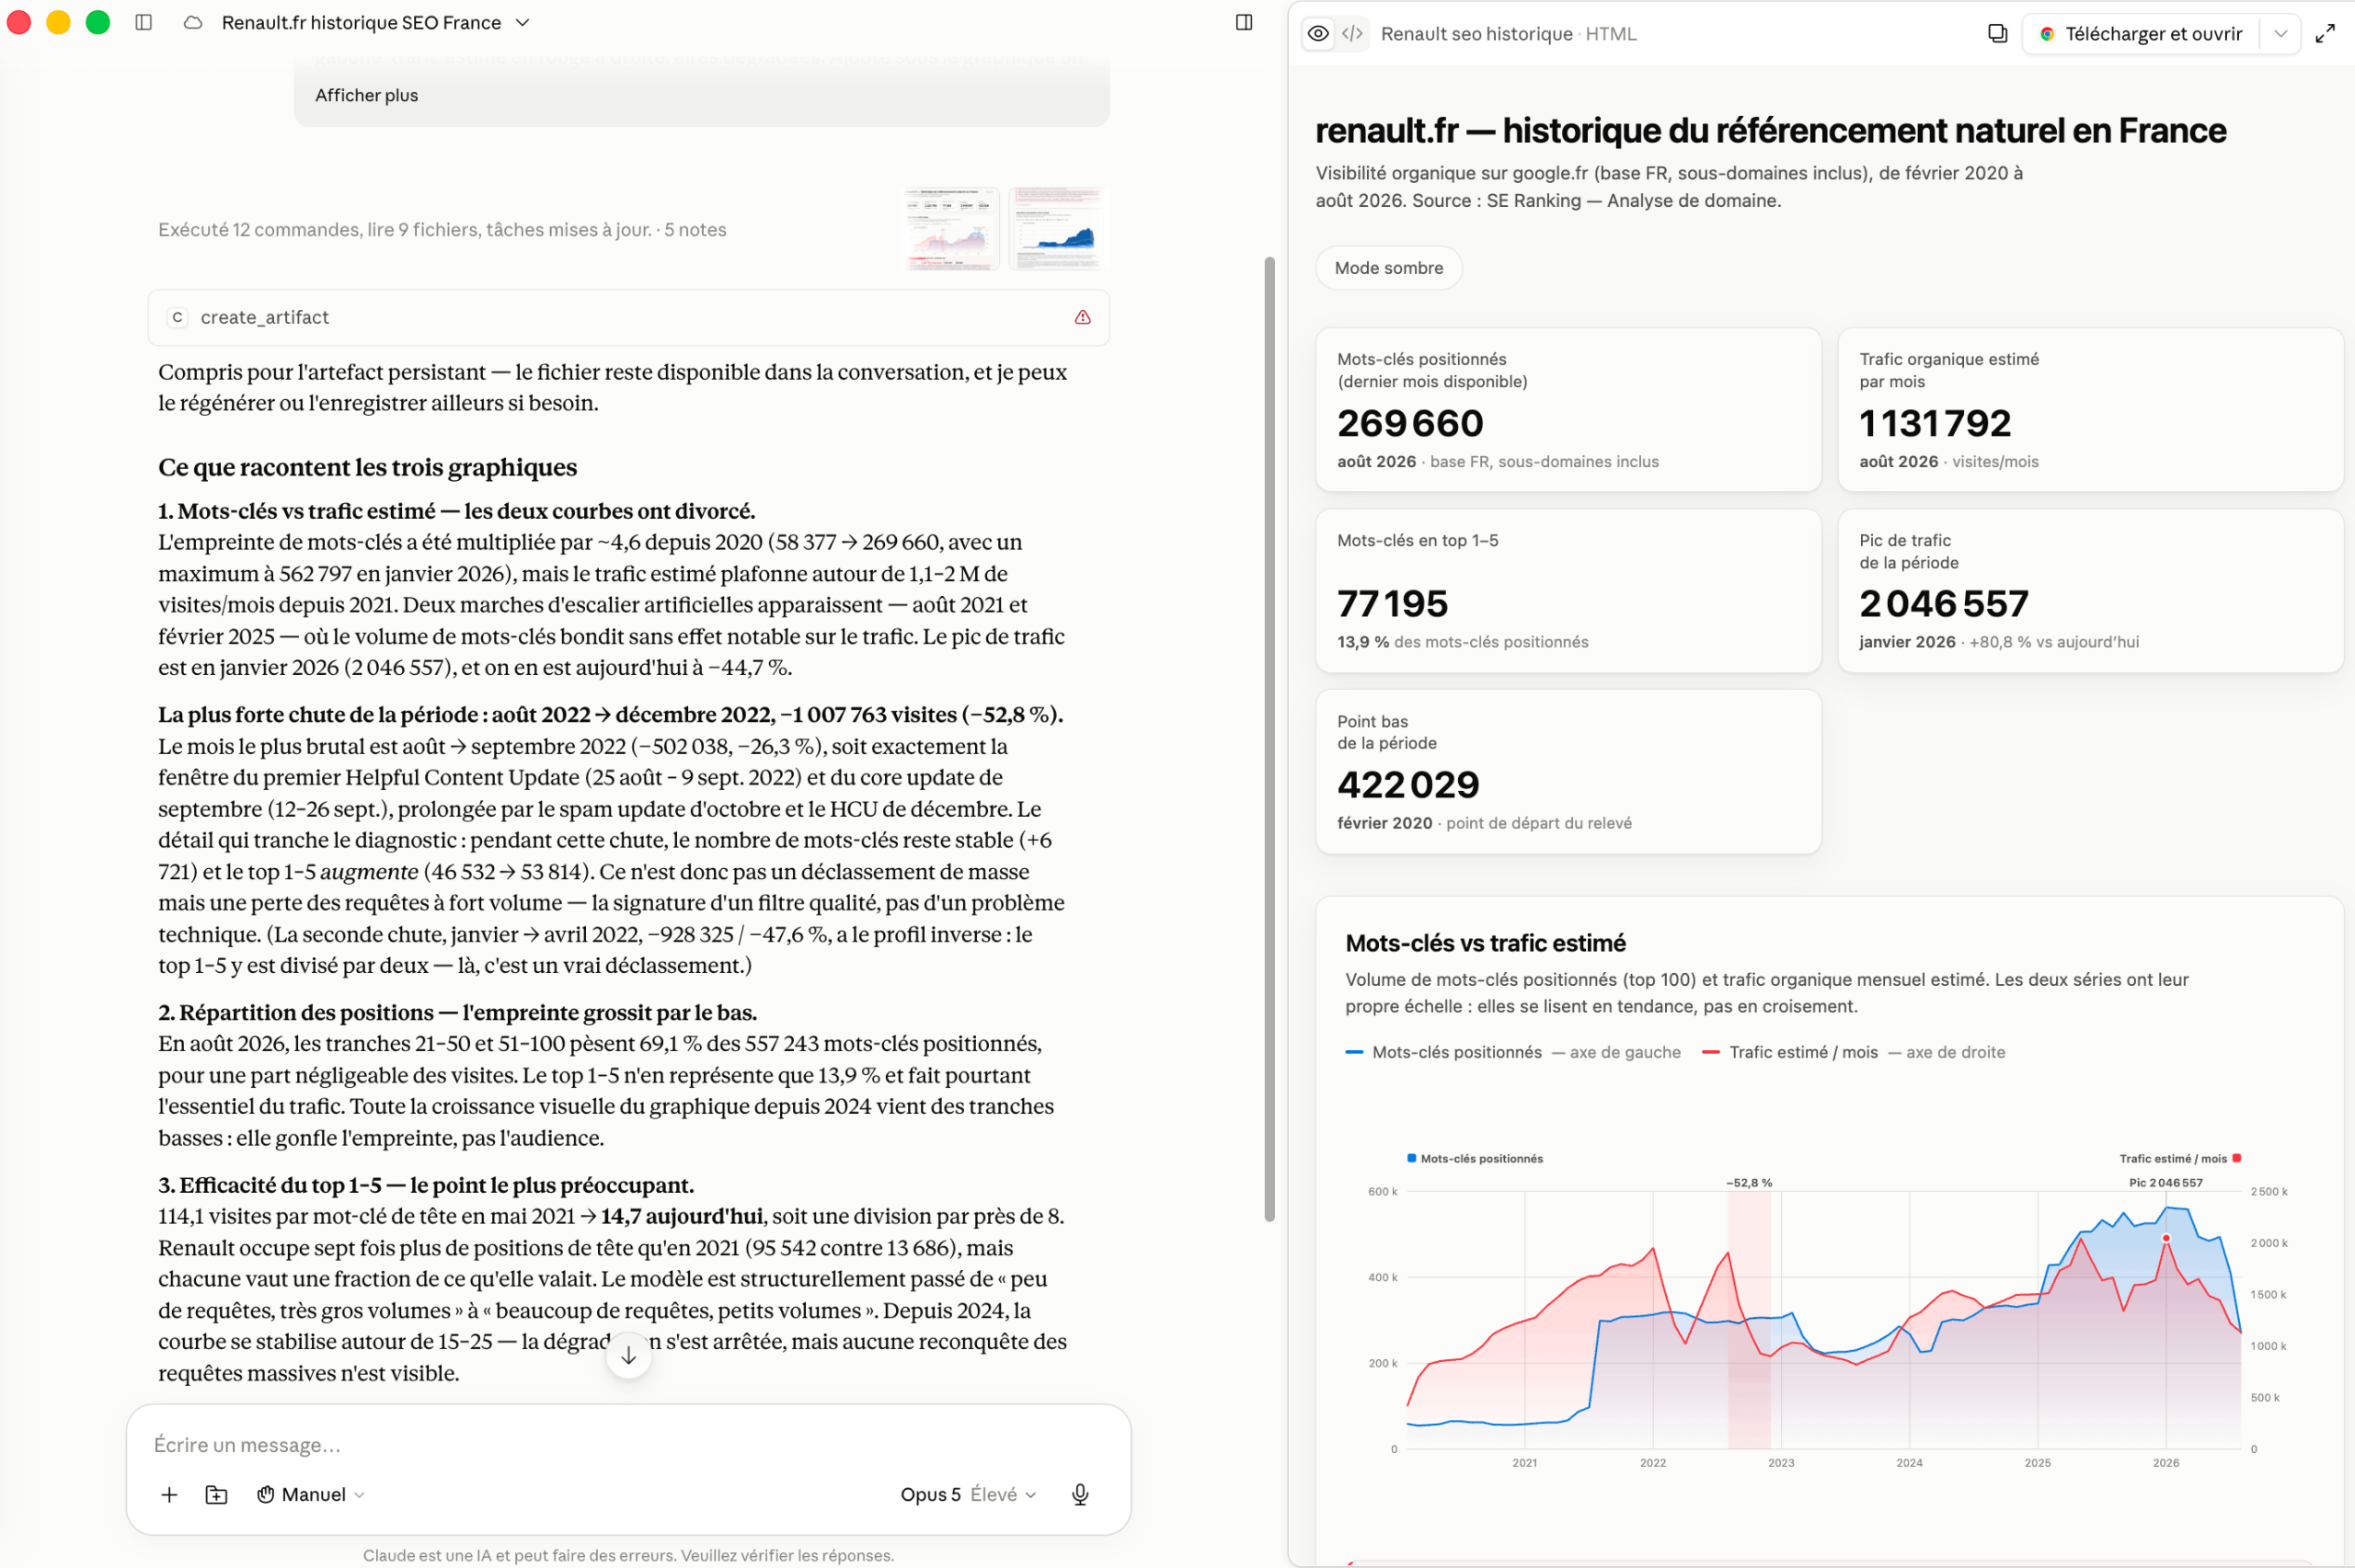Open the first chart thumbnail

(x=951, y=228)
